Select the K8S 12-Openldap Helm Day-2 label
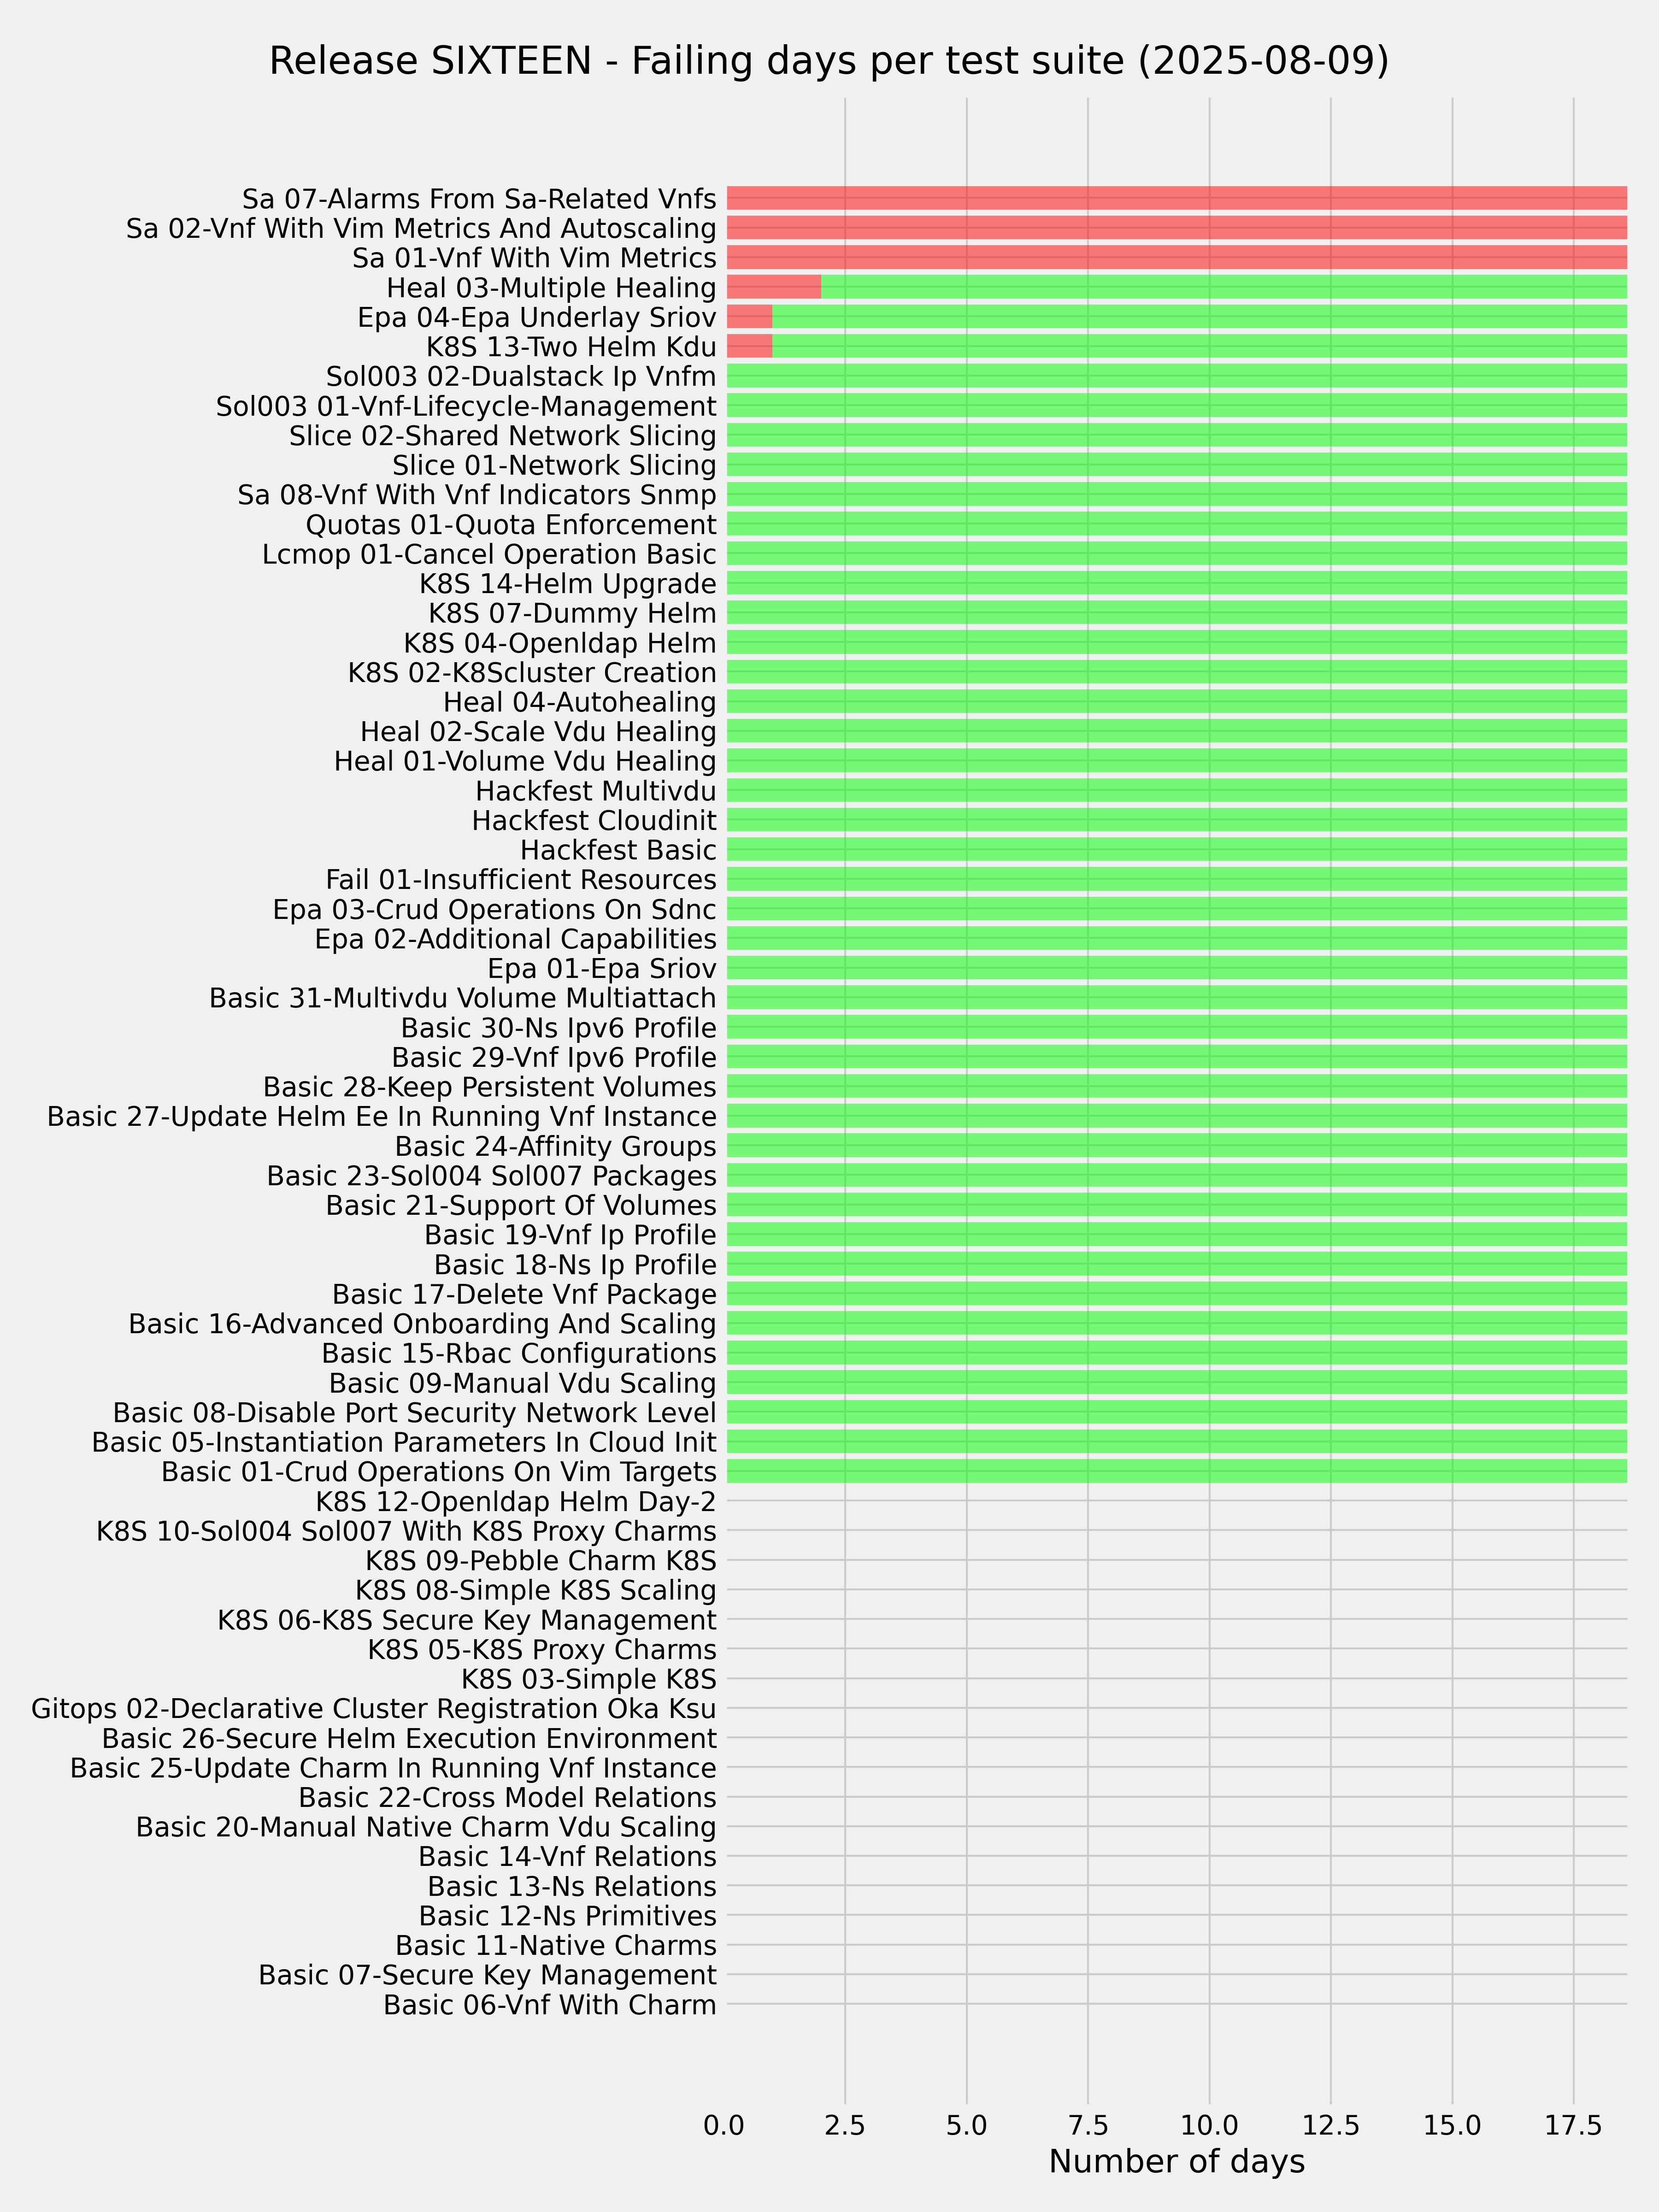Image resolution: width=1659 pixels, height=2212 pixels. point(516,1502)
